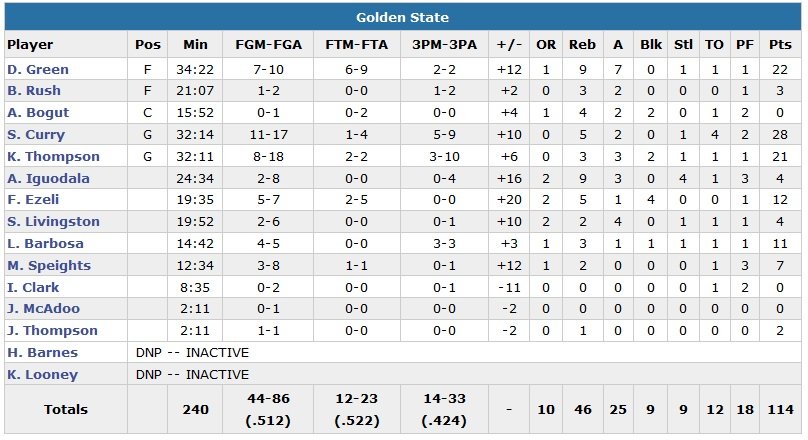The image size is (808, 440).
Task: Open J. McAdoo player page
Action: pos(43,309)
